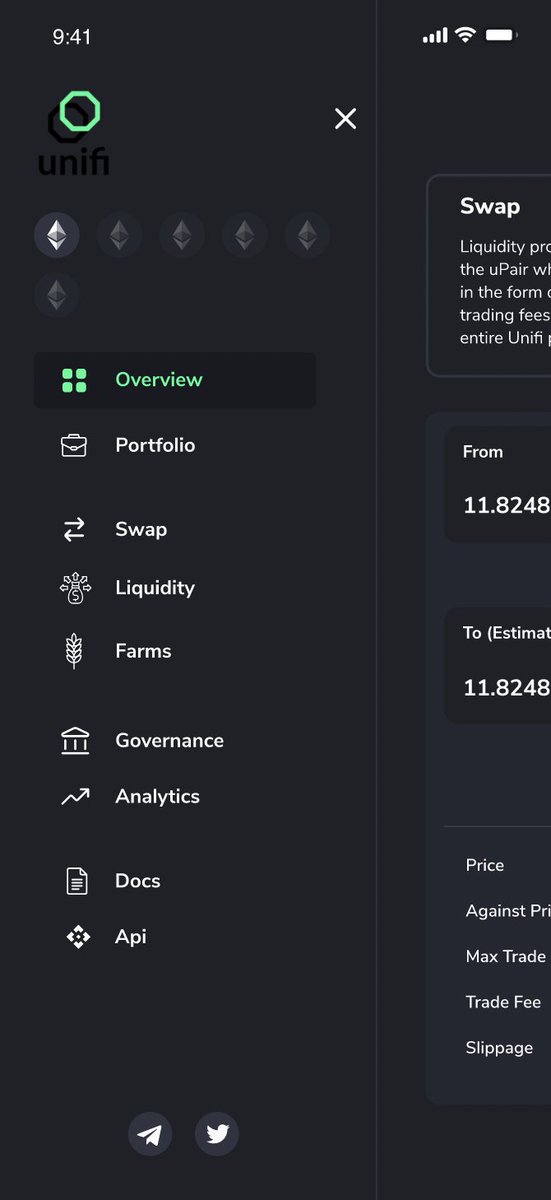551x1200 pixels.
Task: Open the Telegram link button
Action: [x=150, y=1134]
